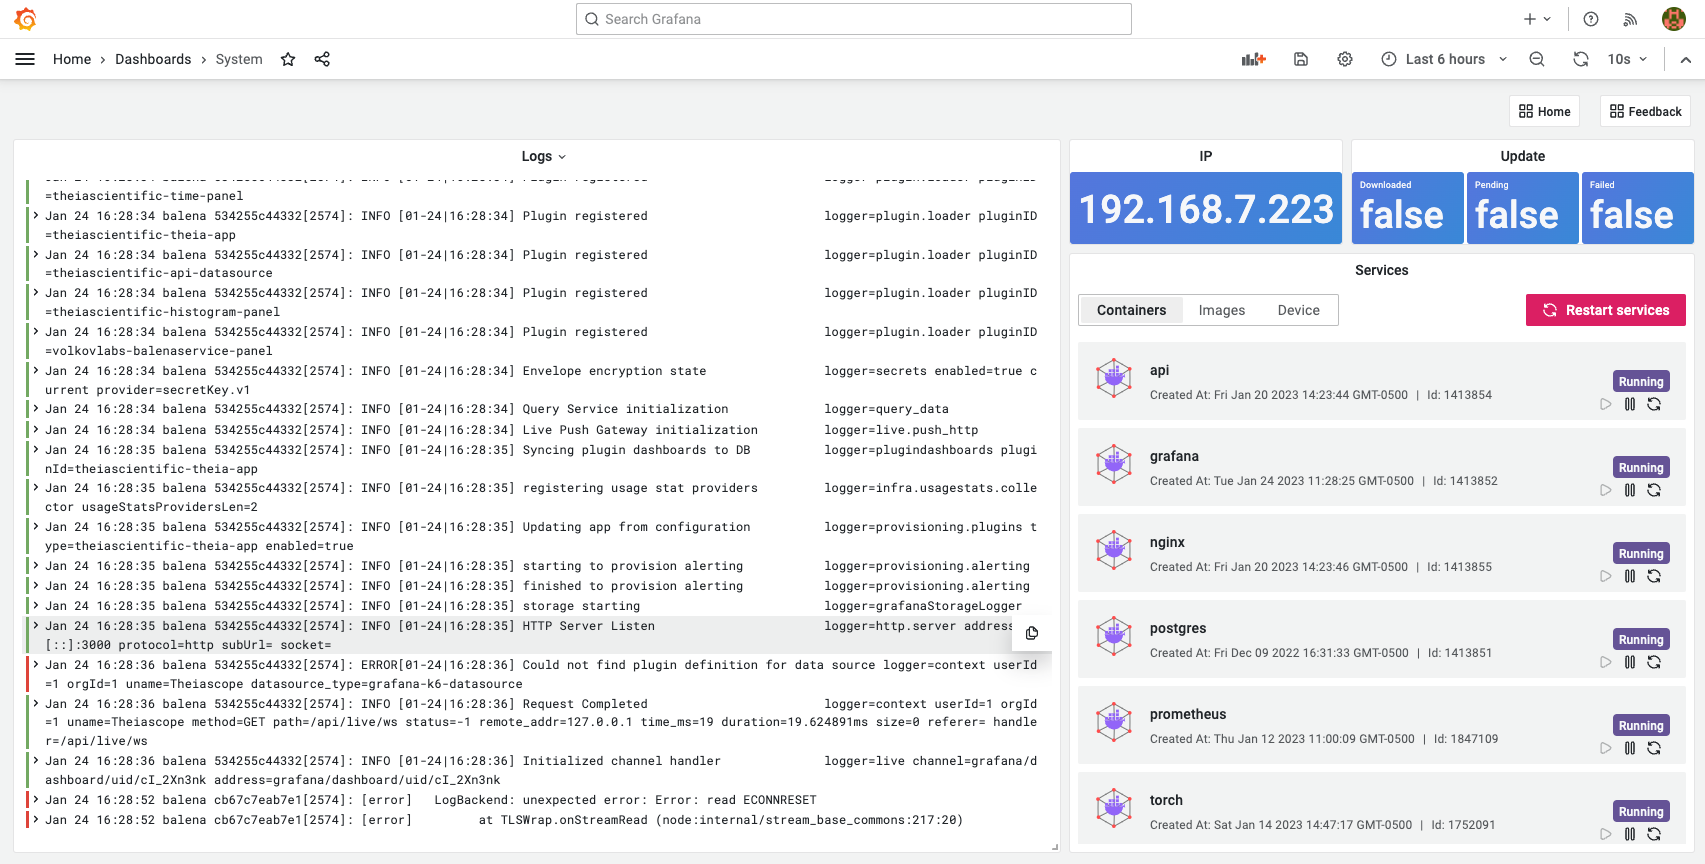The width and height of the screenshot is (1705, 864).
Task: Expand the finished to provision alerting row
Action: 36,586
